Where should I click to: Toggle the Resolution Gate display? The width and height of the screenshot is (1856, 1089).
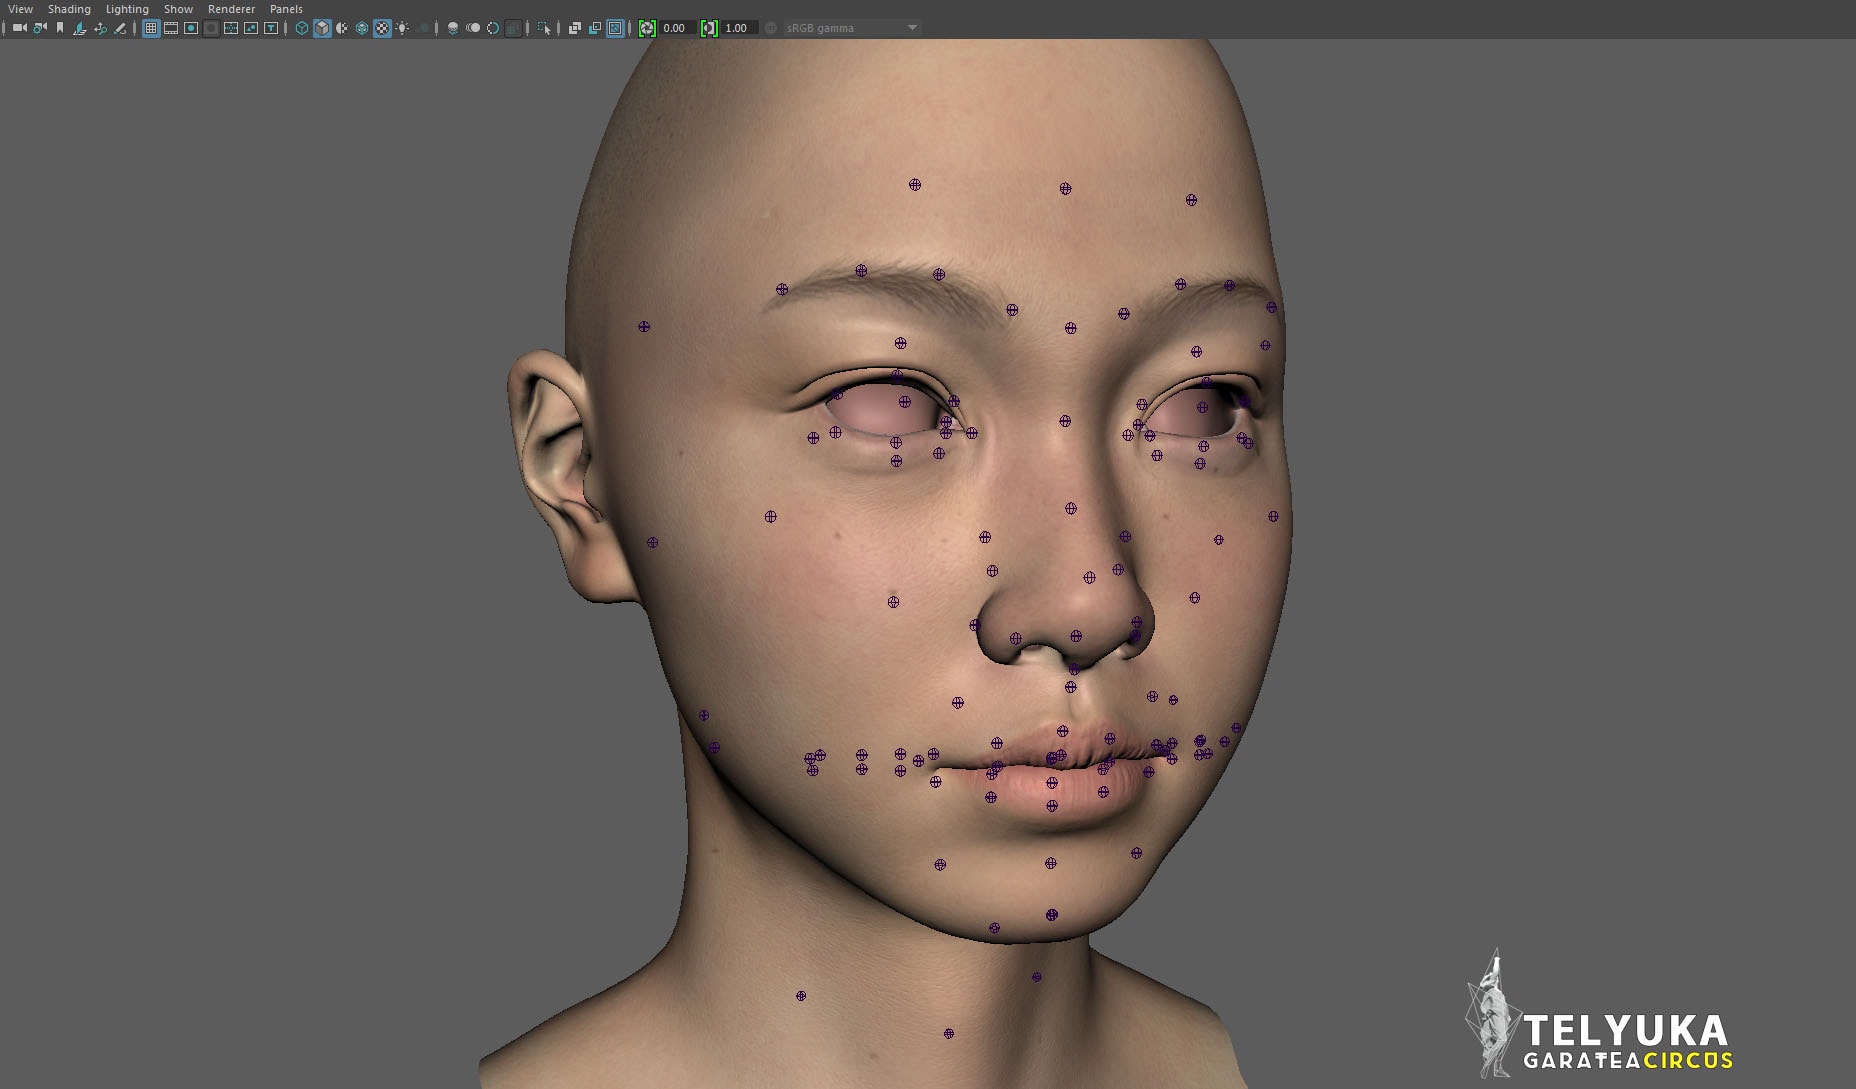coord(191,28)
